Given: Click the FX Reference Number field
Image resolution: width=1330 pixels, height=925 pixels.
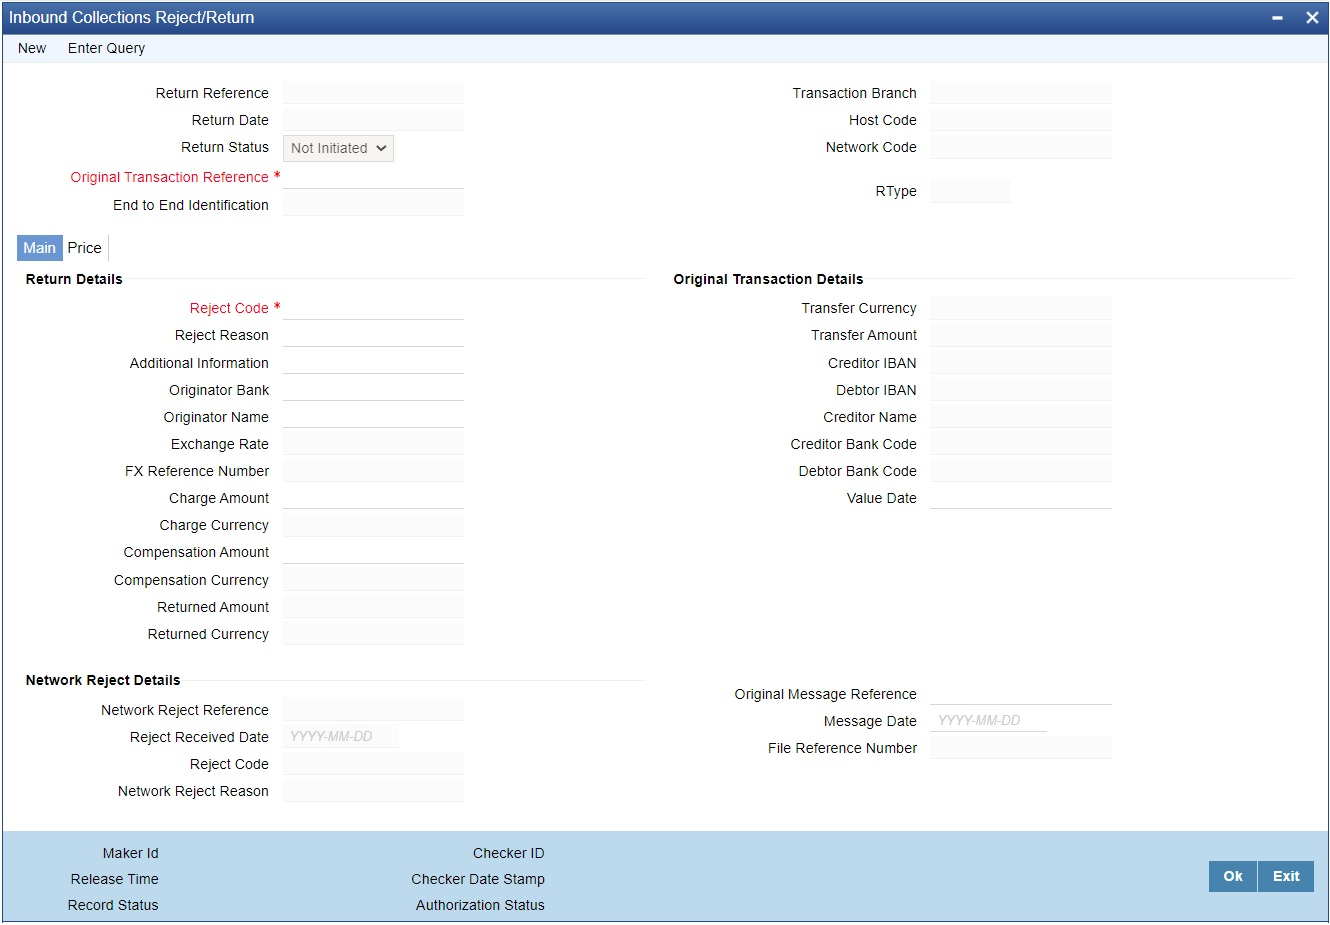Looking at the screenshot, I should point(373,471).
